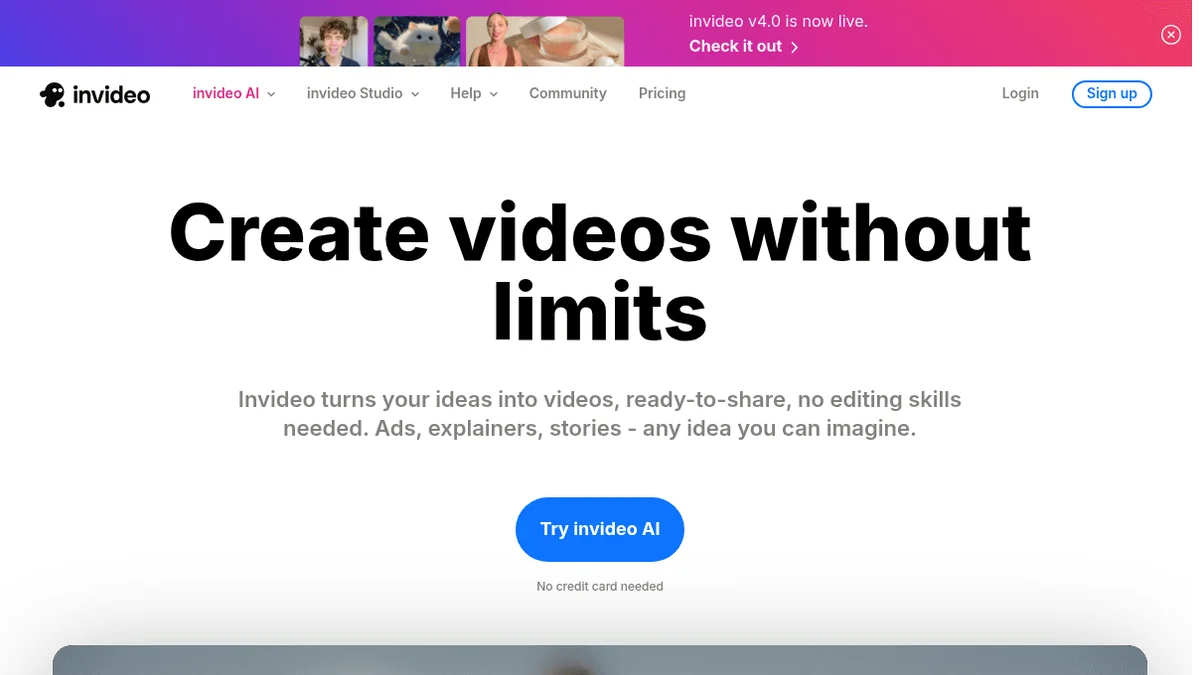Open the Help dropdown
The image size is (1200, 675).
tap(464, 93)
